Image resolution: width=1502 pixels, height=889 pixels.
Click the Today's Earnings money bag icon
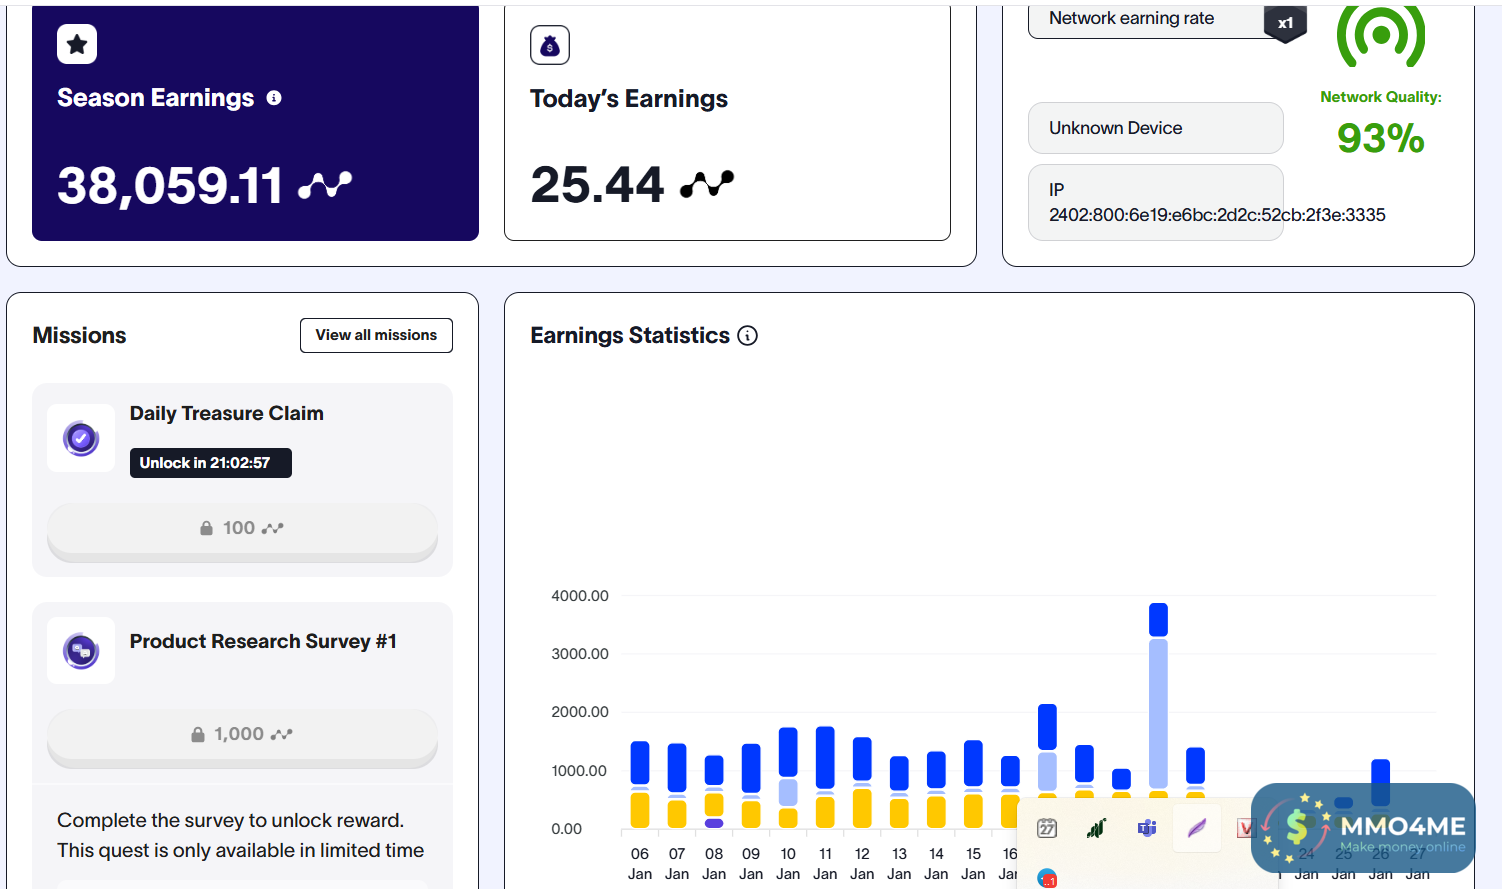pyautogui.click(x=550, y=45)
